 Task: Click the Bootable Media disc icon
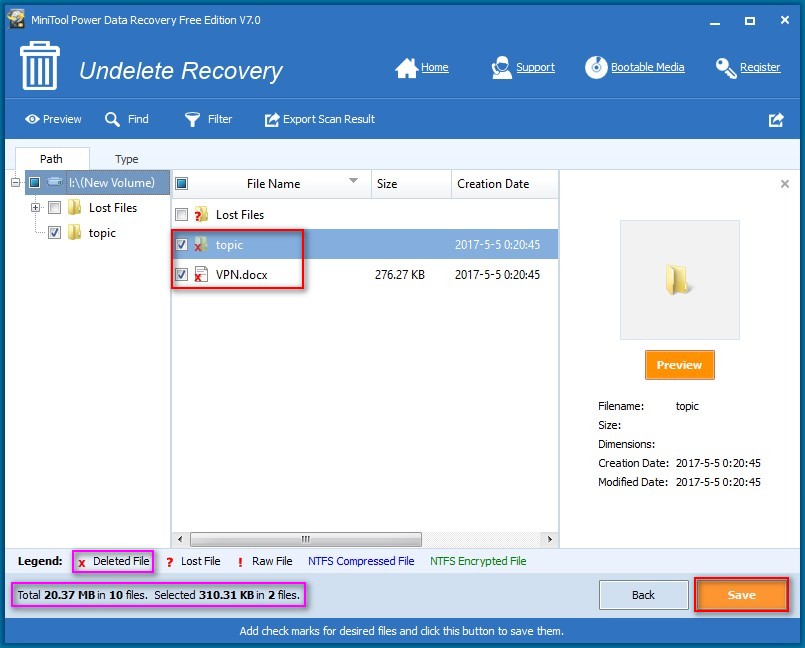pos(596,67)
